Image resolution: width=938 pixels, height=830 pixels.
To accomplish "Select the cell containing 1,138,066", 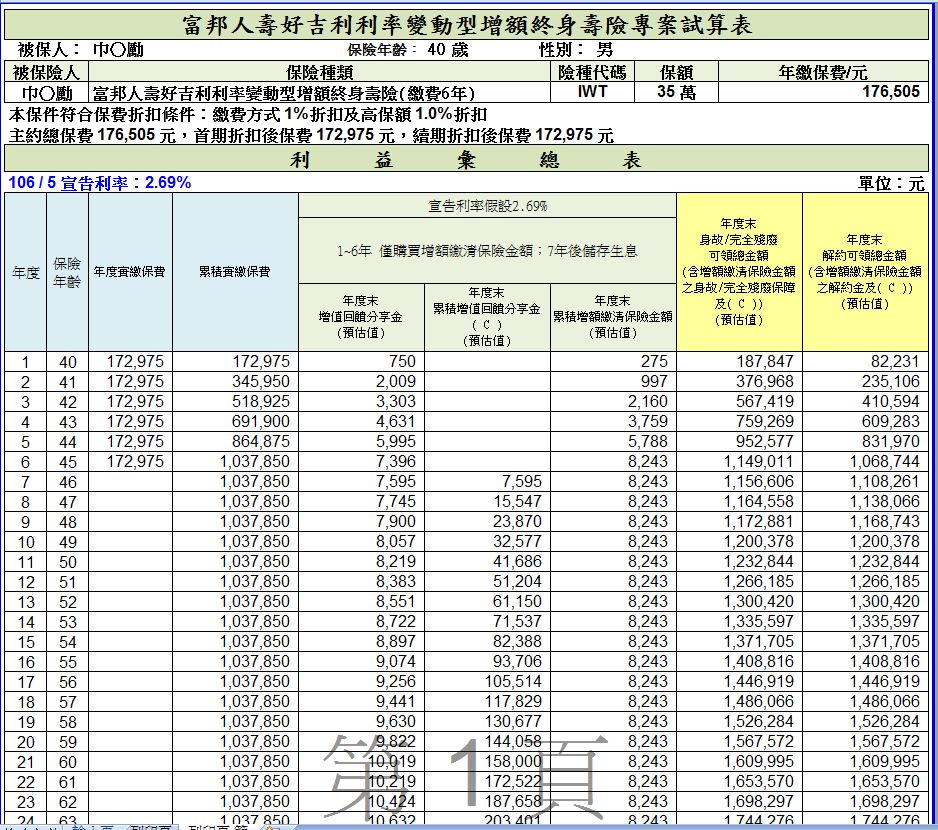I will point(865,501).
